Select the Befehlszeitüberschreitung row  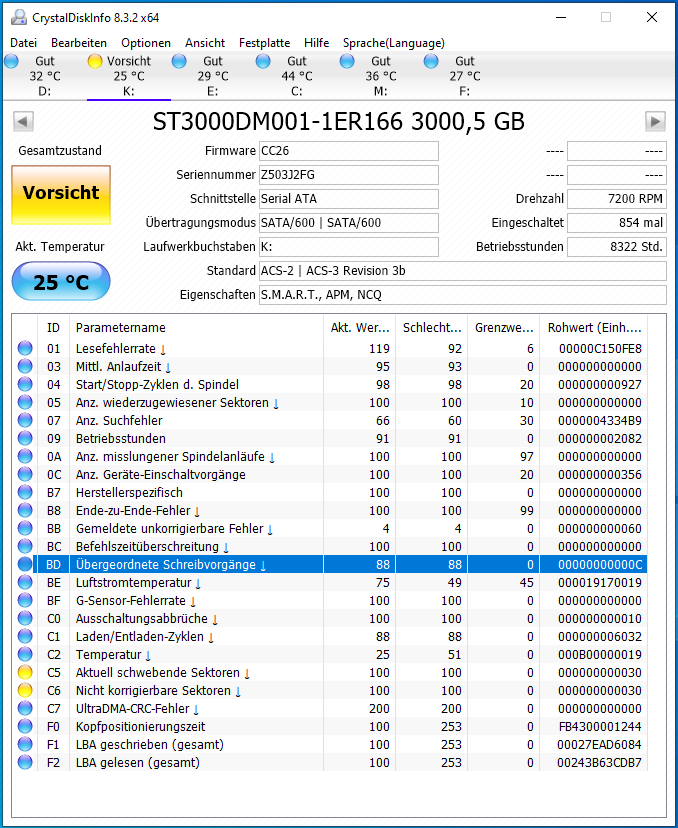click(x=330, y=546)
